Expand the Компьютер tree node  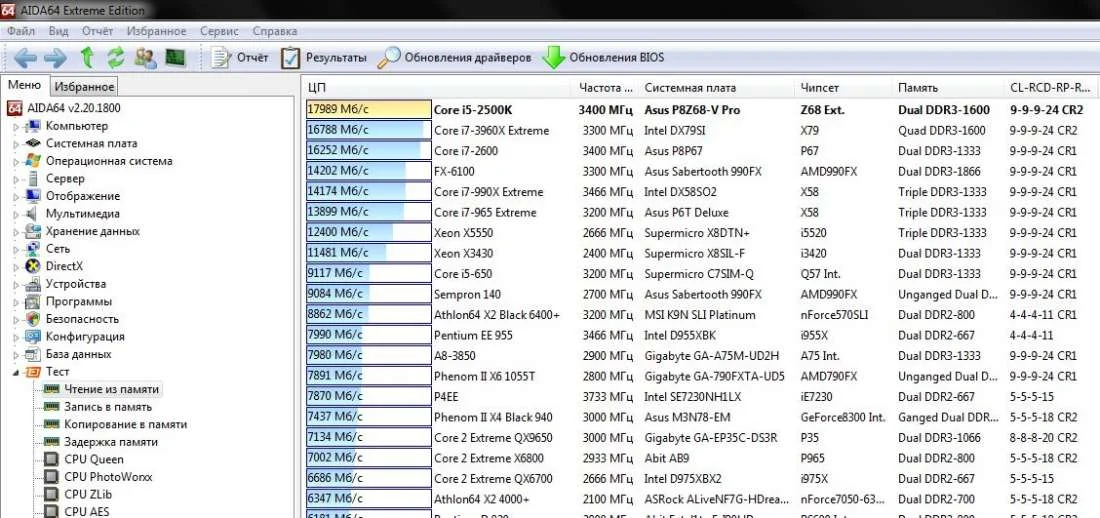[16, 126]
